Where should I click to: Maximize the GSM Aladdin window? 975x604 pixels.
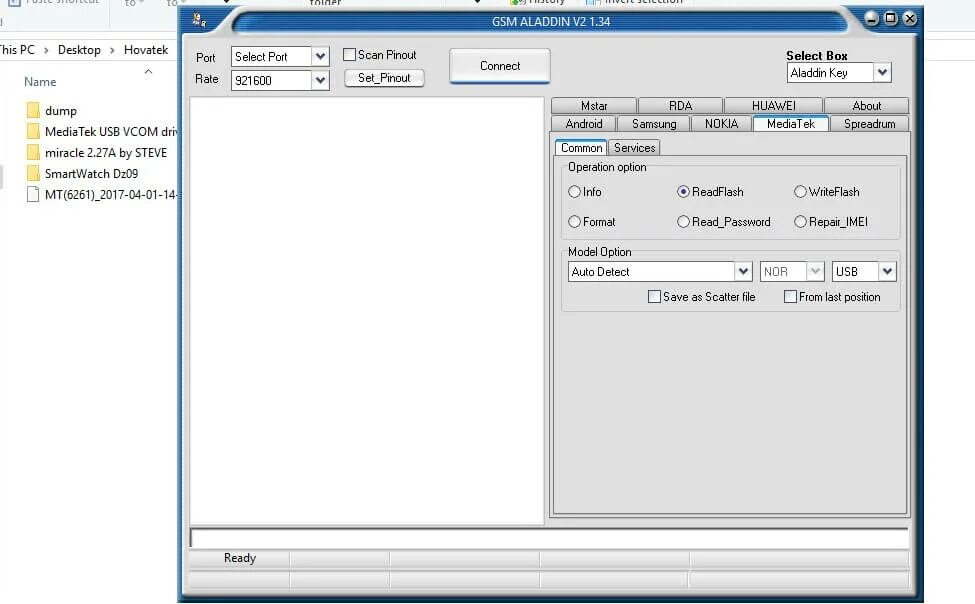point(891,18)
